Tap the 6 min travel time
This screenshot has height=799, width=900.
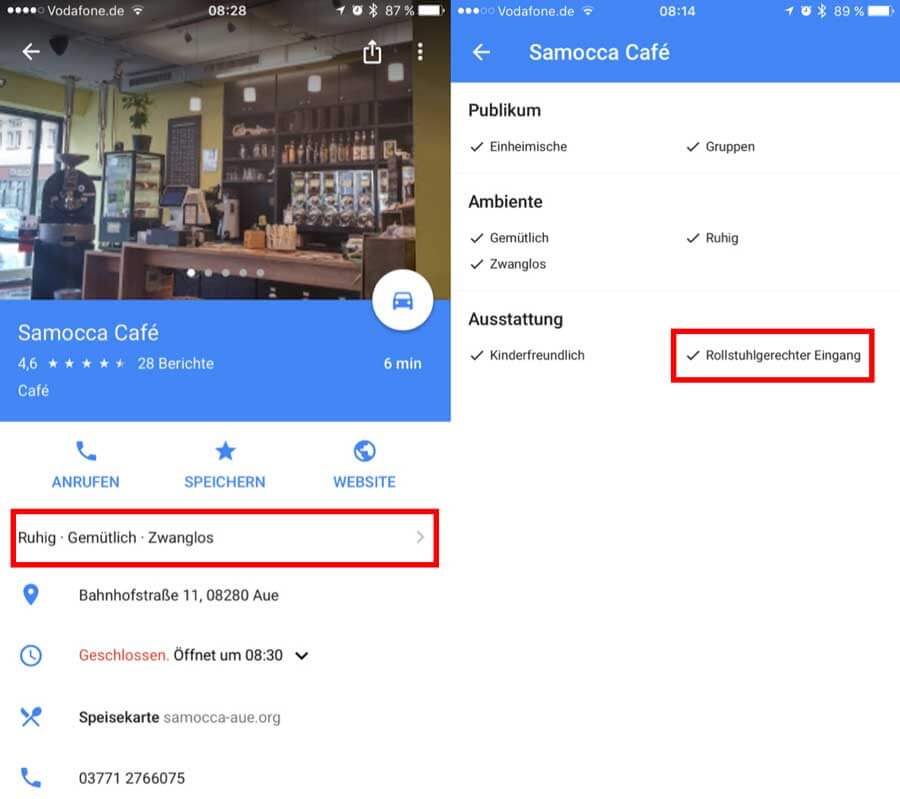point(402,363)
